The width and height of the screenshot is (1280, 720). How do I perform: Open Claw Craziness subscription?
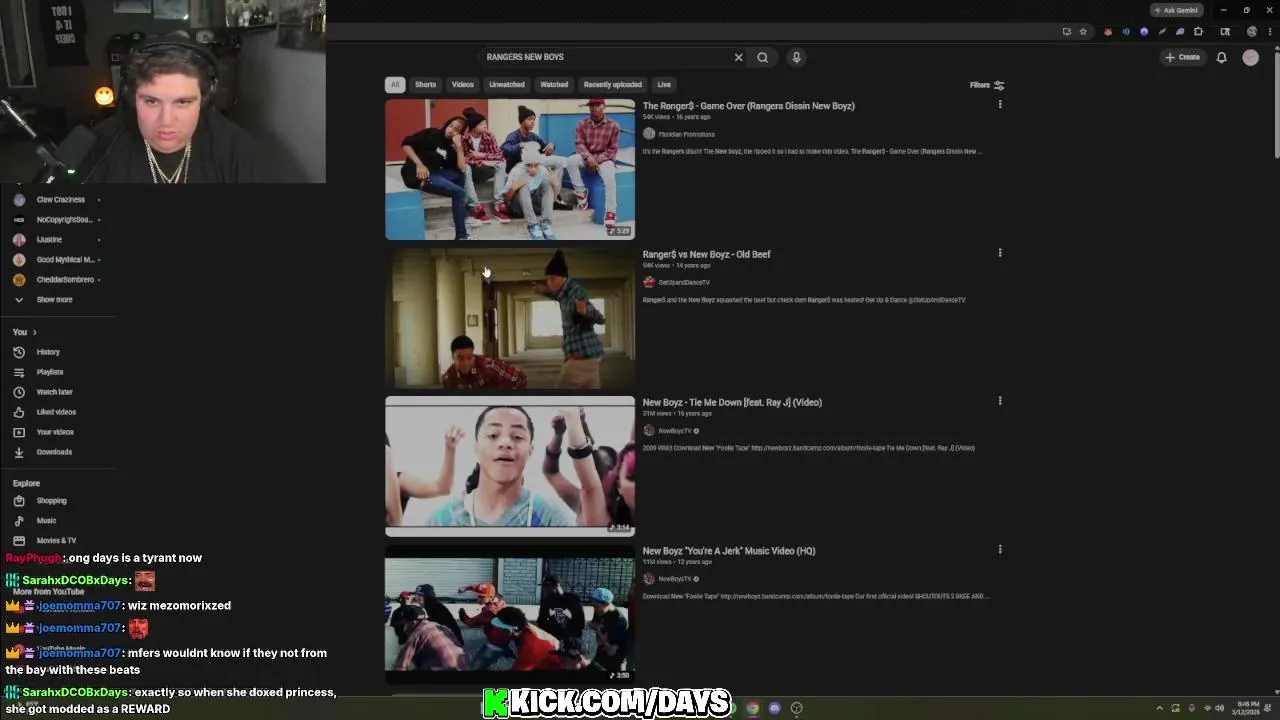click(x=58, y=200)
